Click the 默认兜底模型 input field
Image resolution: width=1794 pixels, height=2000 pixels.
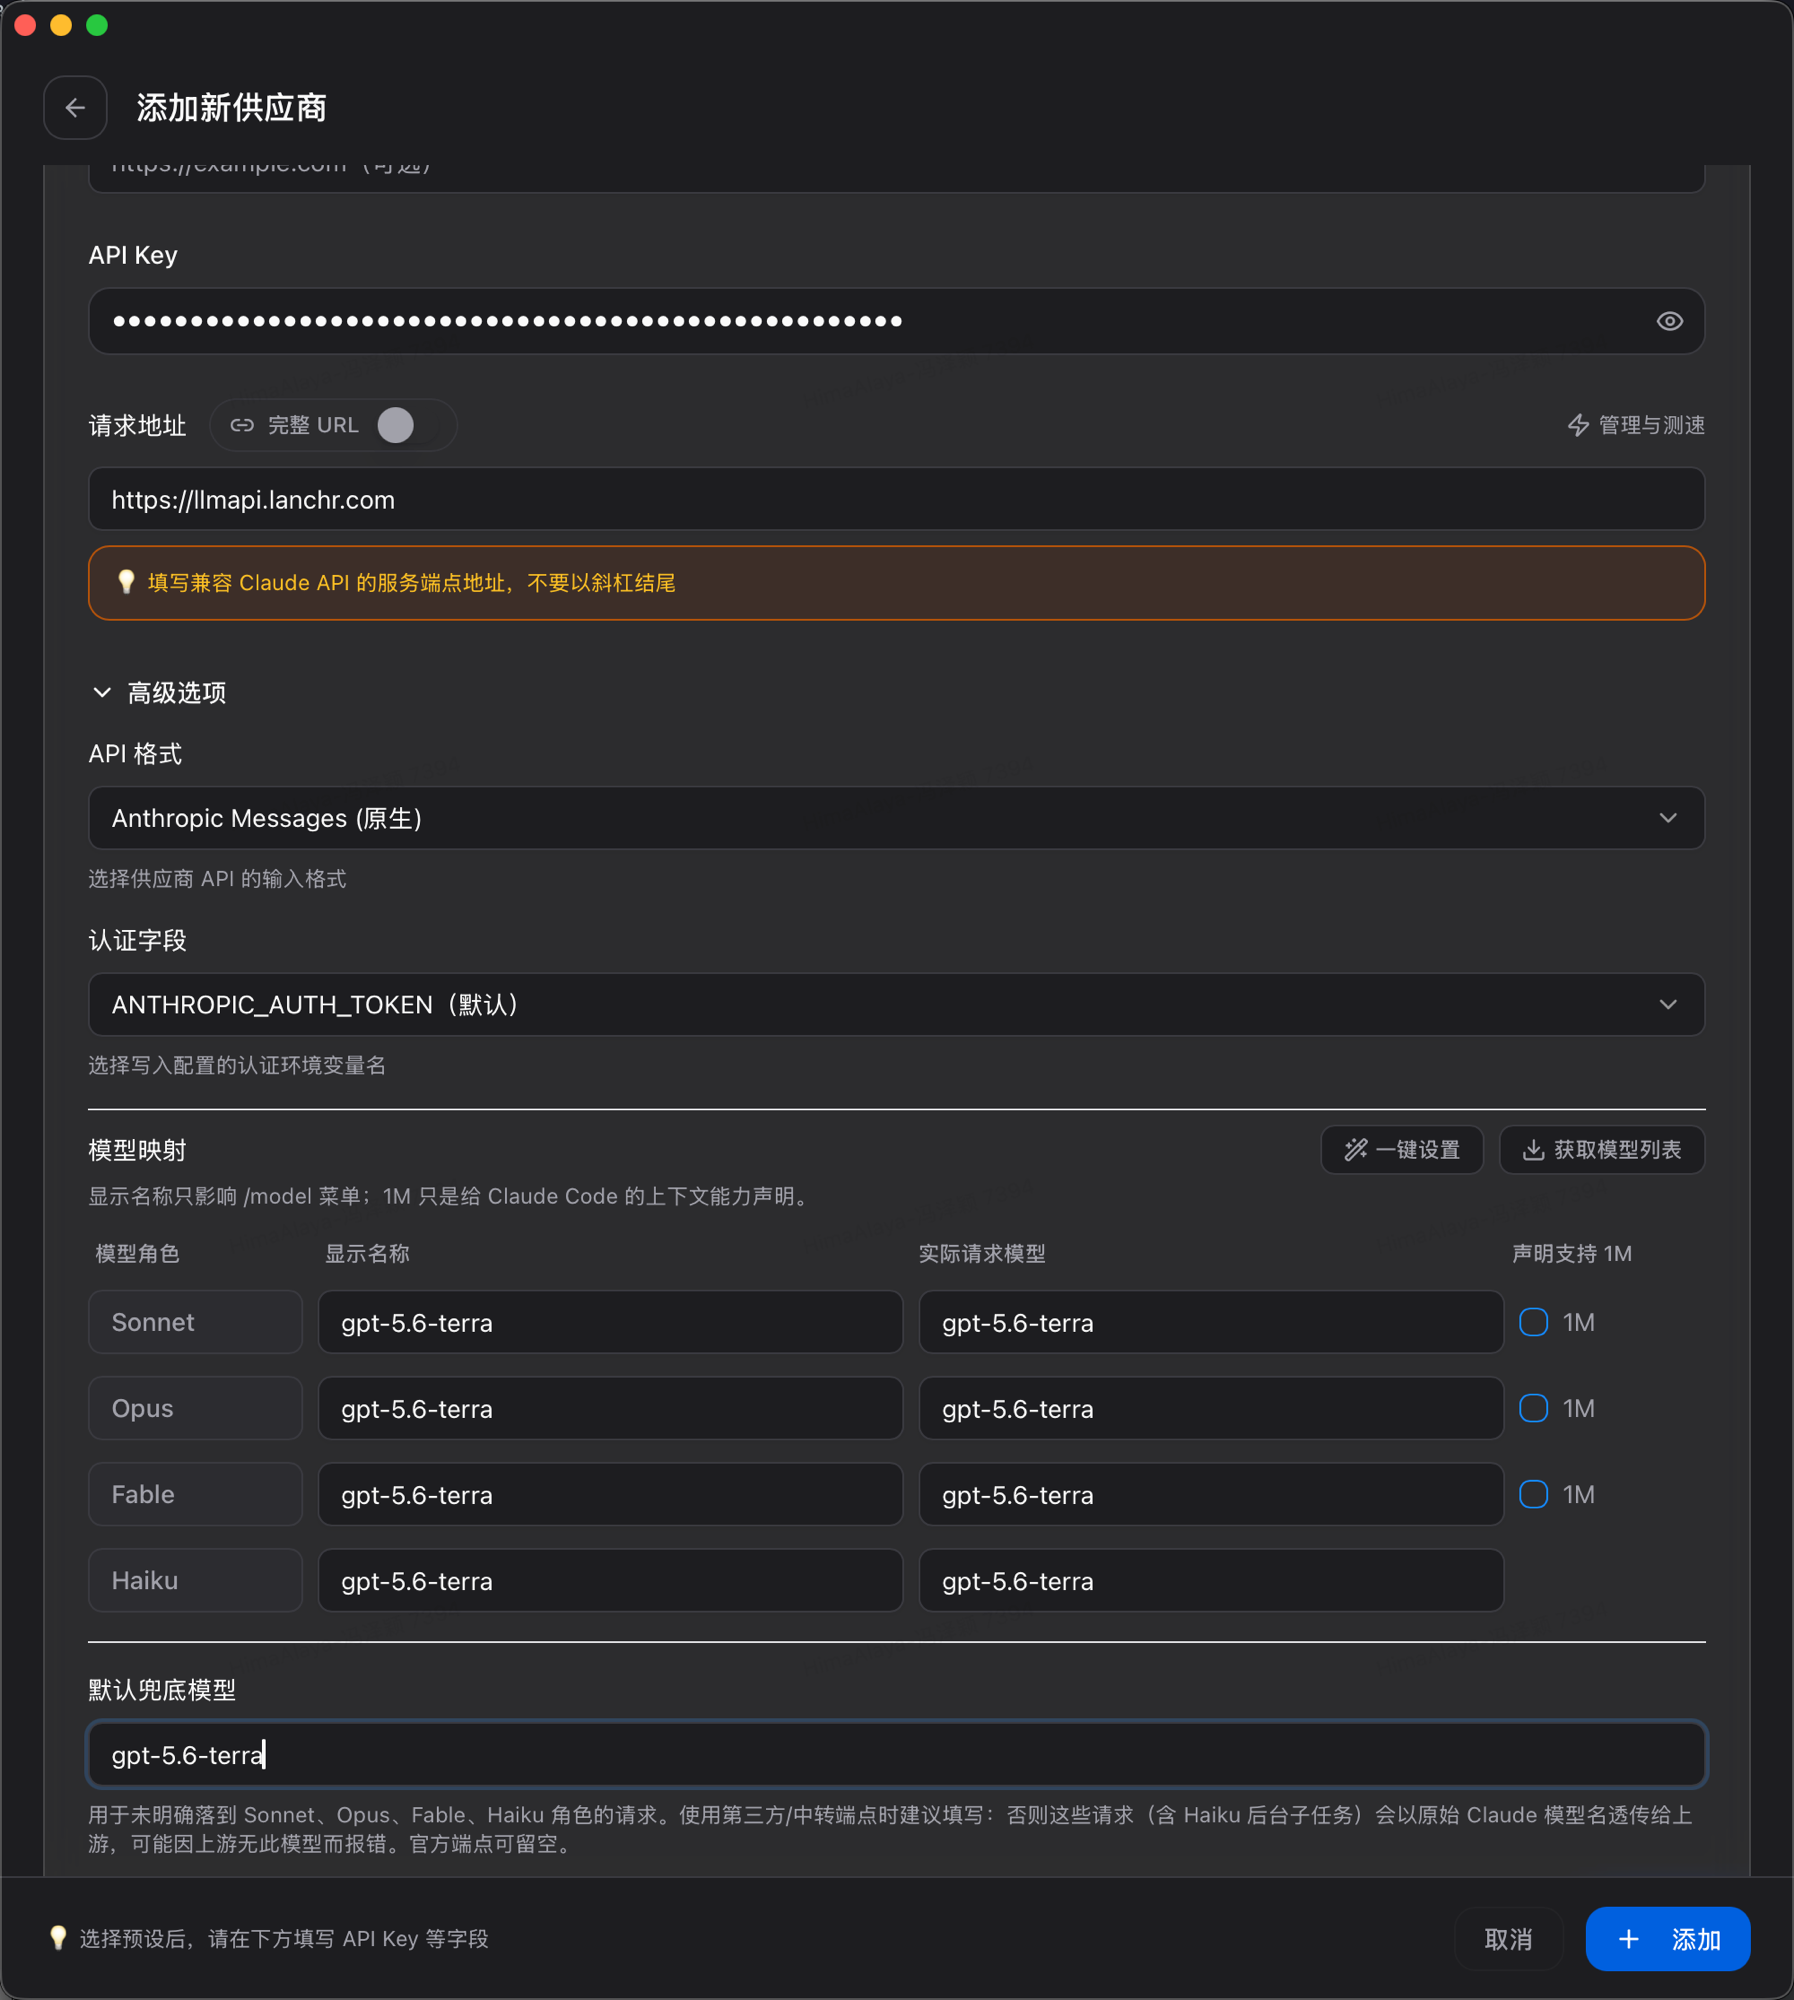coord(896,1754)
